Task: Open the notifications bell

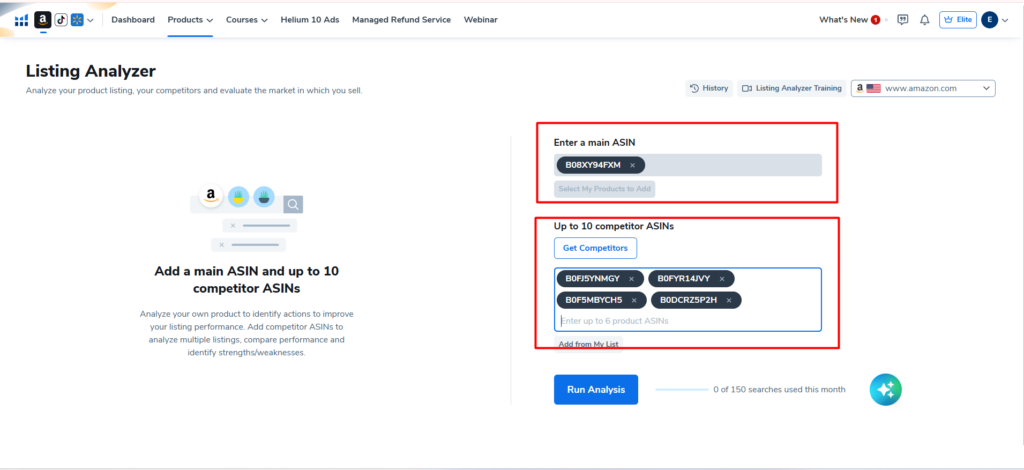Action: (925, 20)
